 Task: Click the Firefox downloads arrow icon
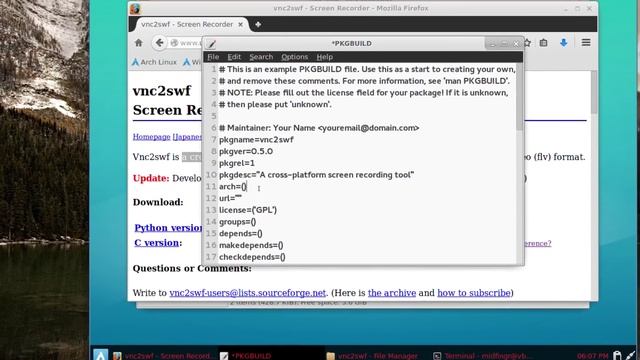(564, 43)
